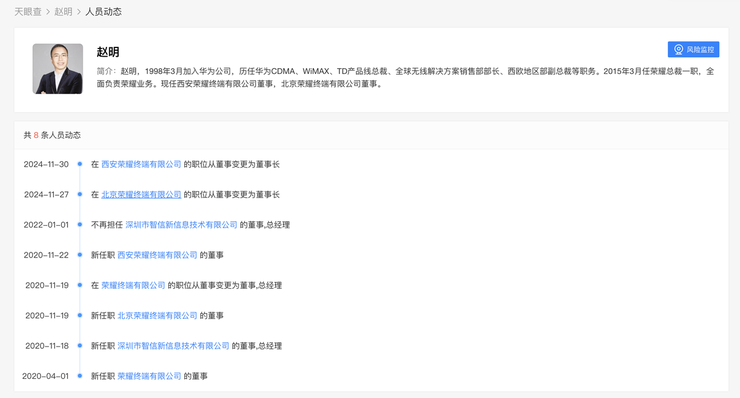The image size is (740, 398).
Task: Click timeline dot for 2024-11-30
Action: point(80,164)
